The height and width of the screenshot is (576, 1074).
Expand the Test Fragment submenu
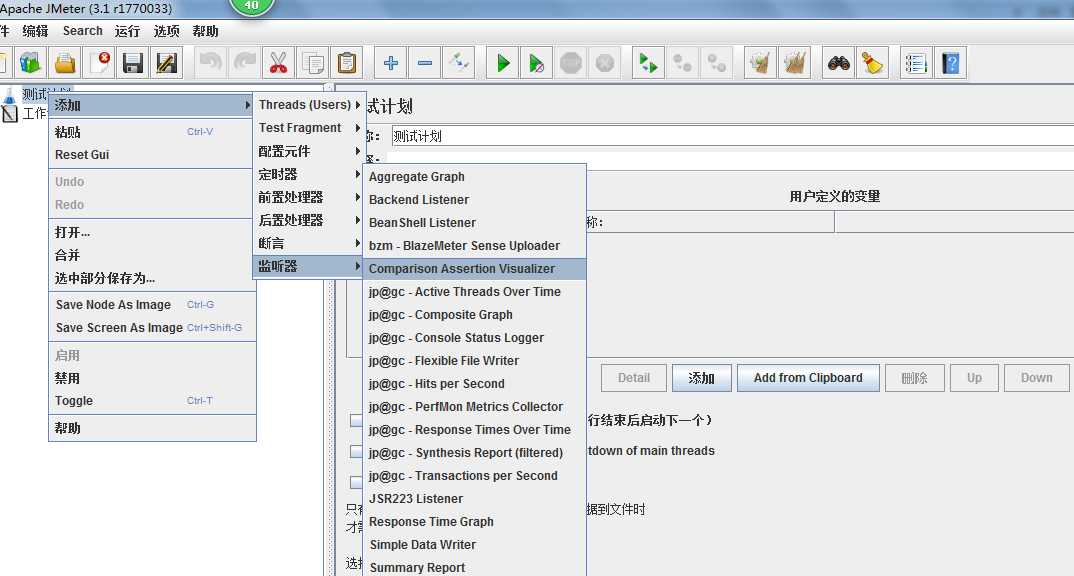[308, 128]
